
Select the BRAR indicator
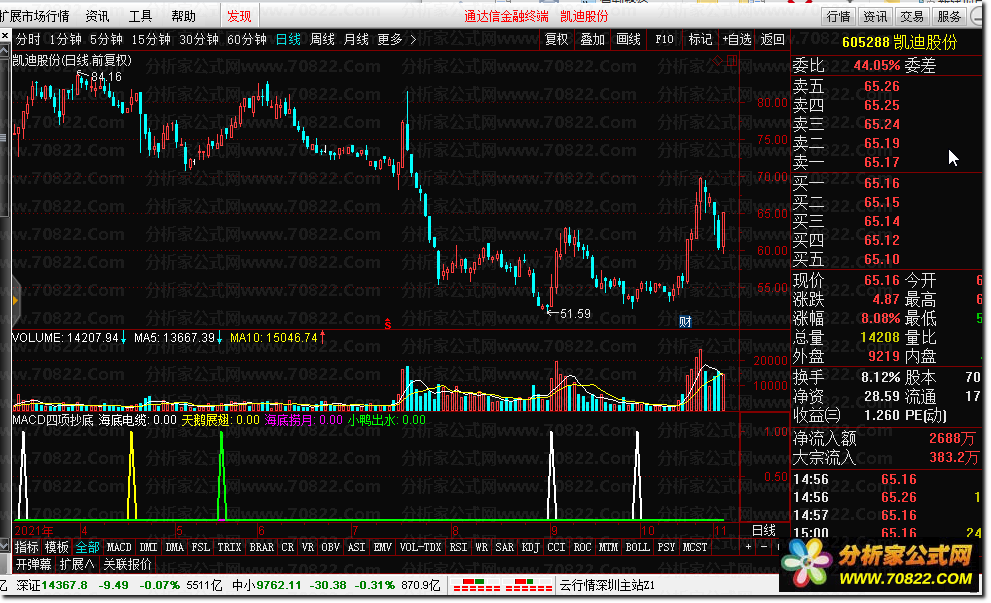point(262,547)
